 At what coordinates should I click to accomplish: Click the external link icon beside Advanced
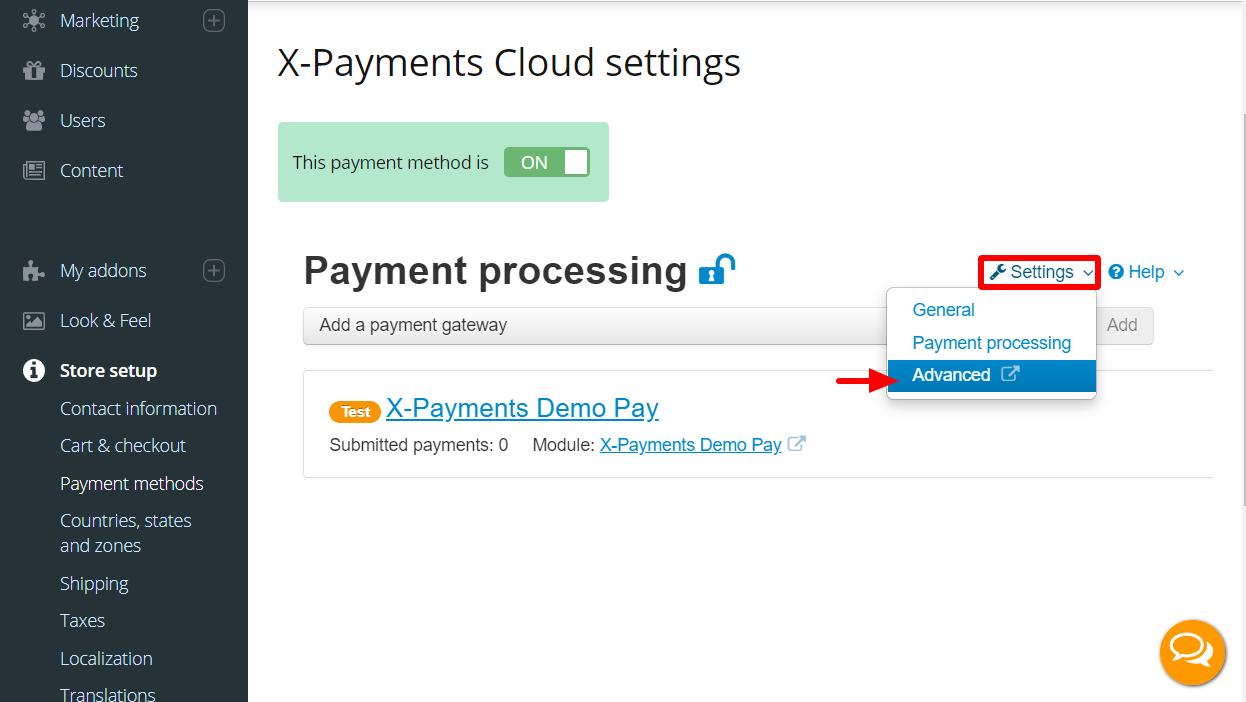click(1010, 374)
